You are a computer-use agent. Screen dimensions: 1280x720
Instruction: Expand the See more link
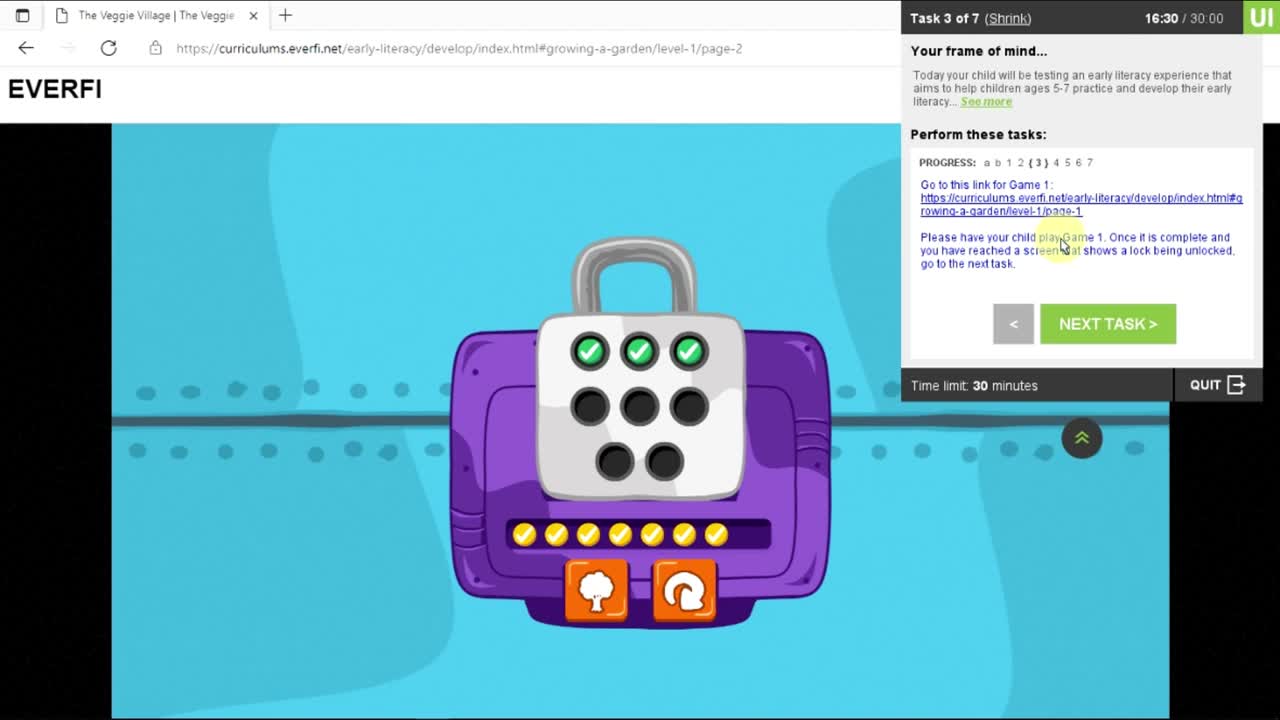click(x=986, y=101)
